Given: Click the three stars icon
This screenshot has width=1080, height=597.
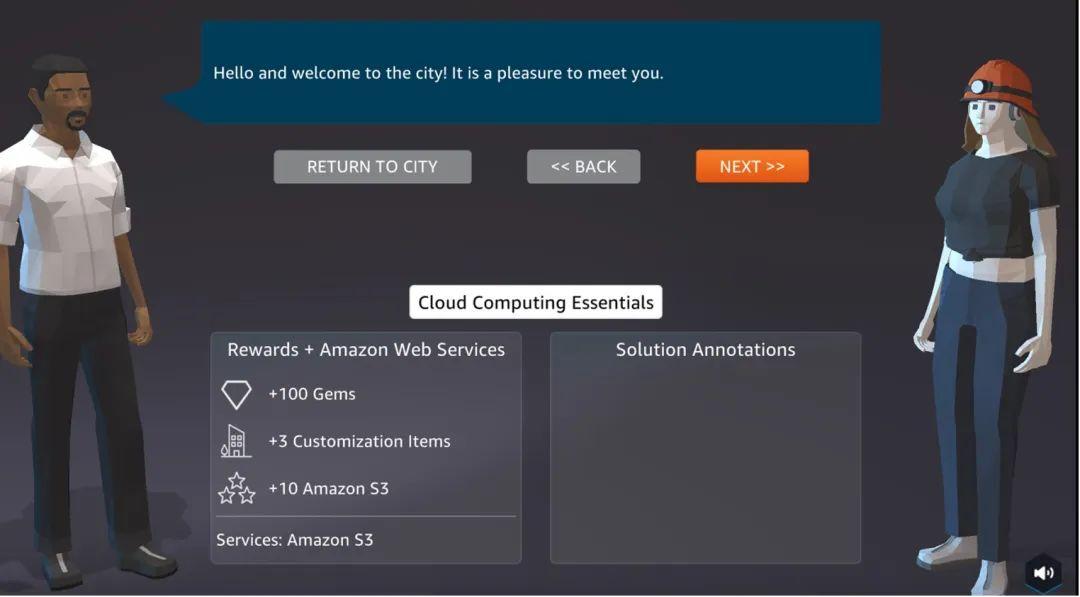Looking at the screenshot, I should click(236, 488).
